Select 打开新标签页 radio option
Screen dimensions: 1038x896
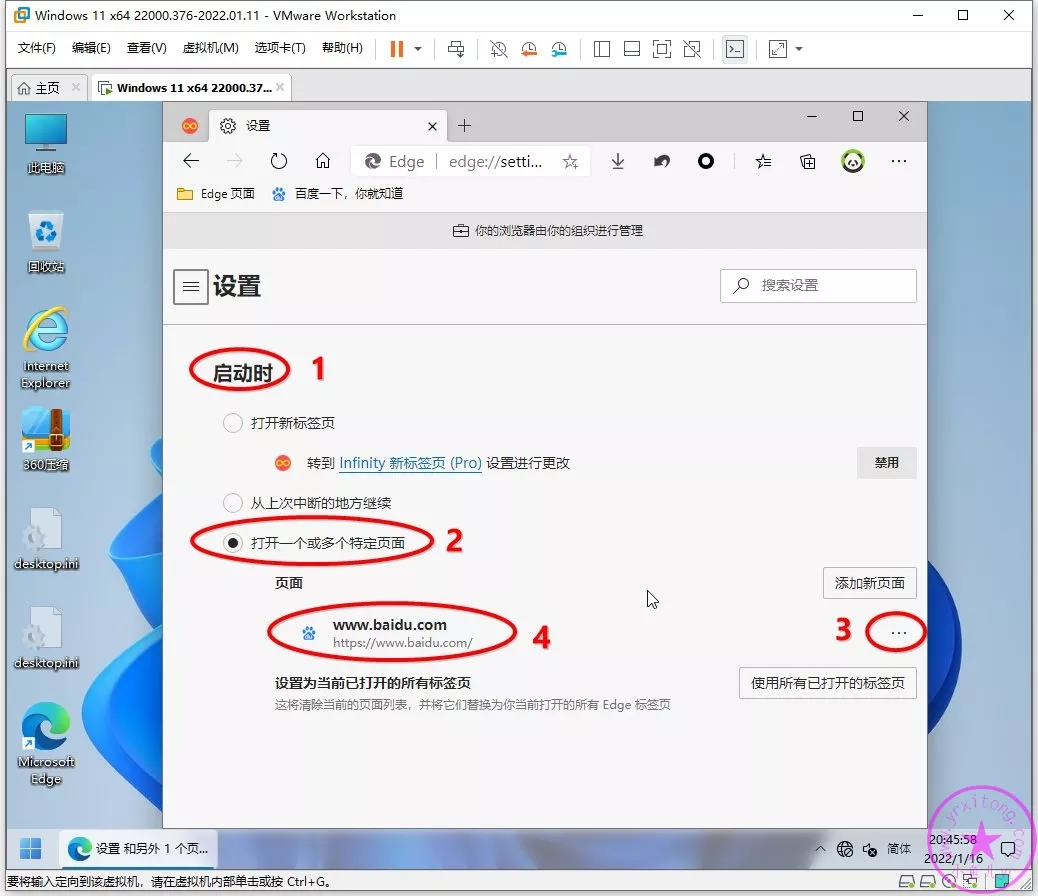pyautogui.click(x=233, y=423)
